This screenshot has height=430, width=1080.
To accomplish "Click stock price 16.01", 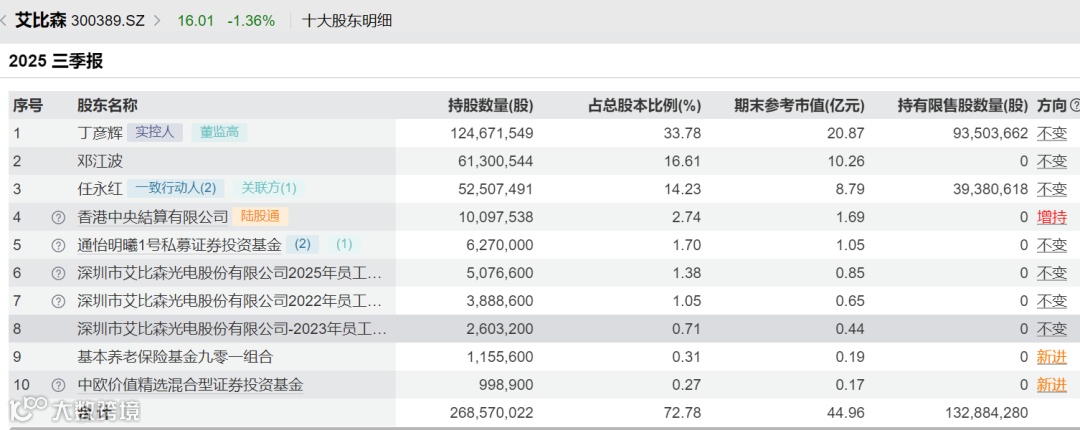I will click(x=196, y=21).
